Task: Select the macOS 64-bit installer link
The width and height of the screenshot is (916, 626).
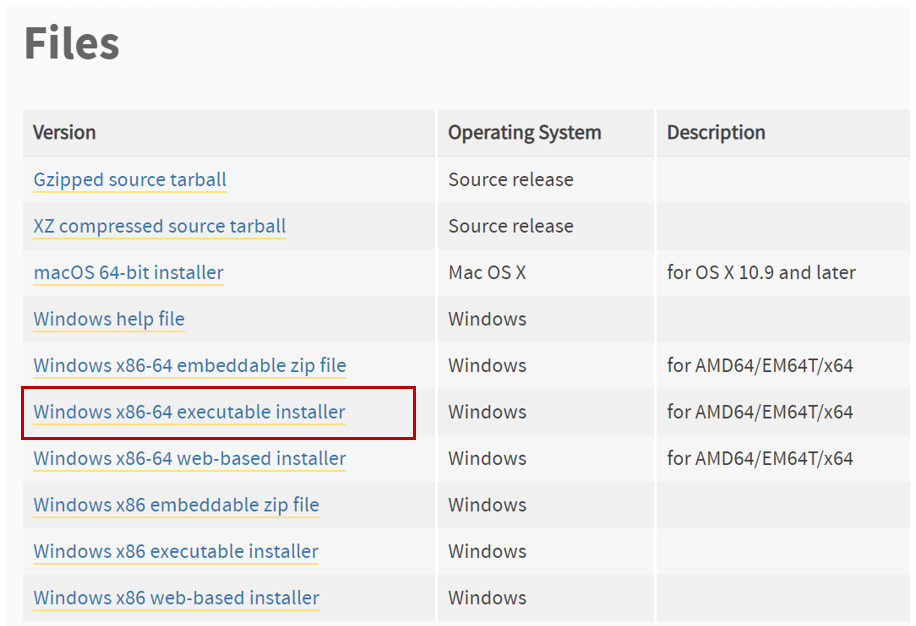Action: coord(129,273)
